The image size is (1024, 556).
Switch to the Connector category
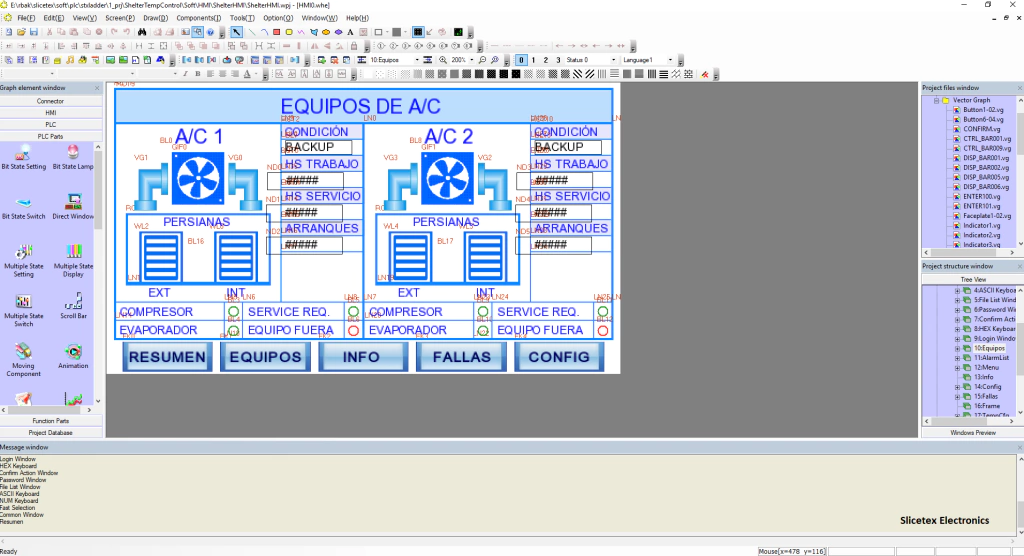click(x=51, y=101)
